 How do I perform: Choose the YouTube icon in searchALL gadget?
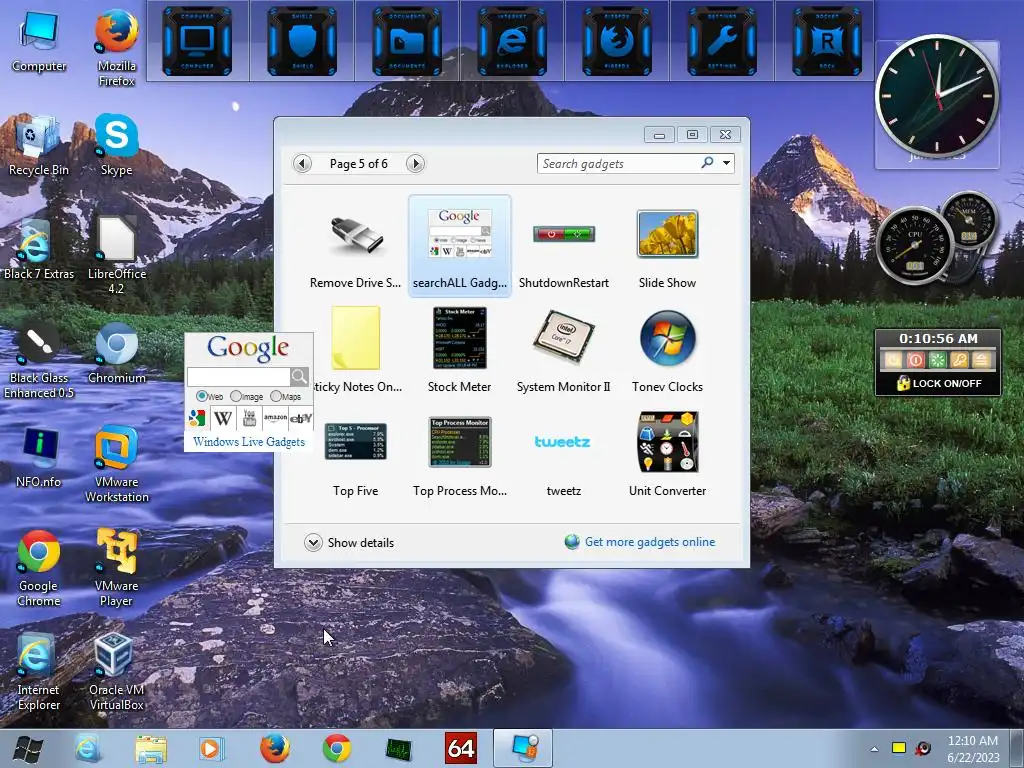(249, 418)
